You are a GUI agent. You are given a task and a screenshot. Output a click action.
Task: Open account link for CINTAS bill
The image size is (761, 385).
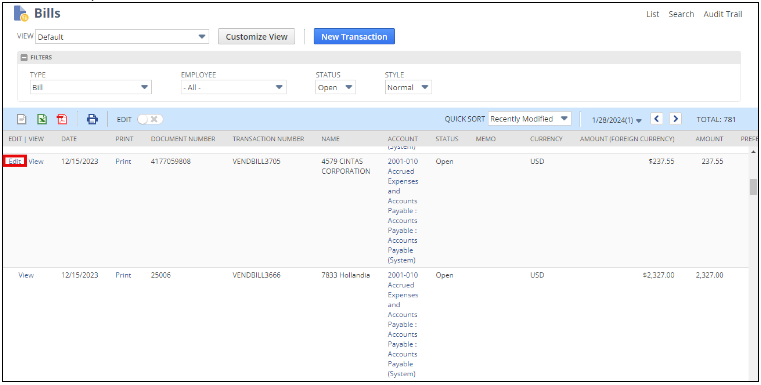point(403,211)
